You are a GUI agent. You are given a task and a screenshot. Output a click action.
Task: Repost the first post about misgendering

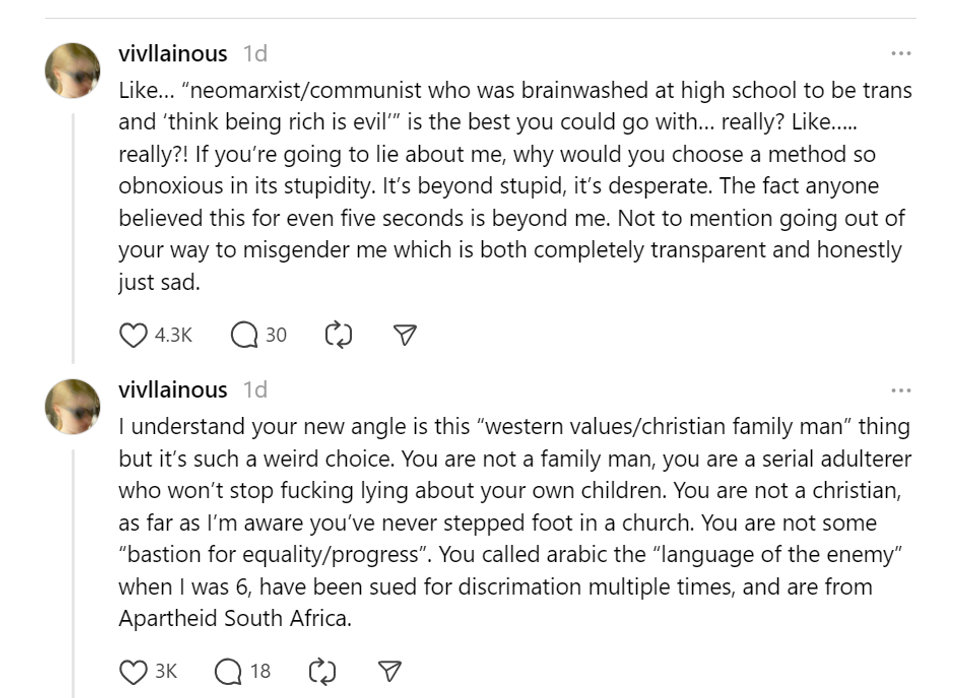pos(339,335)
